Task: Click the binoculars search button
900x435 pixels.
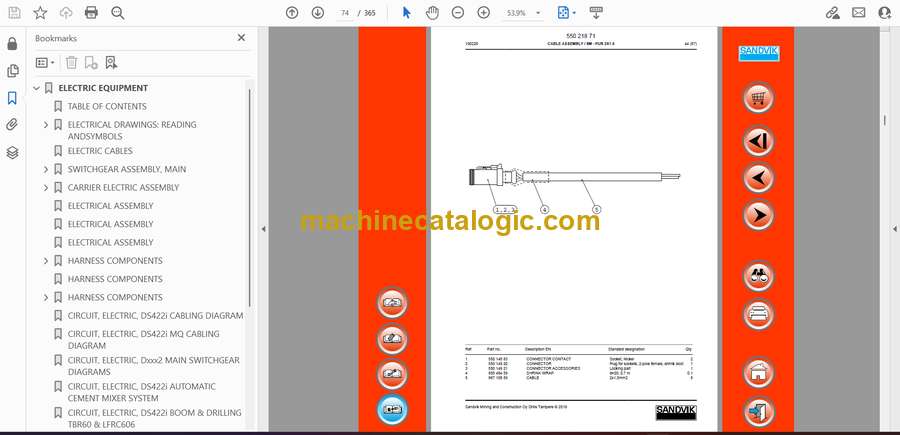Action: point(758,276)
